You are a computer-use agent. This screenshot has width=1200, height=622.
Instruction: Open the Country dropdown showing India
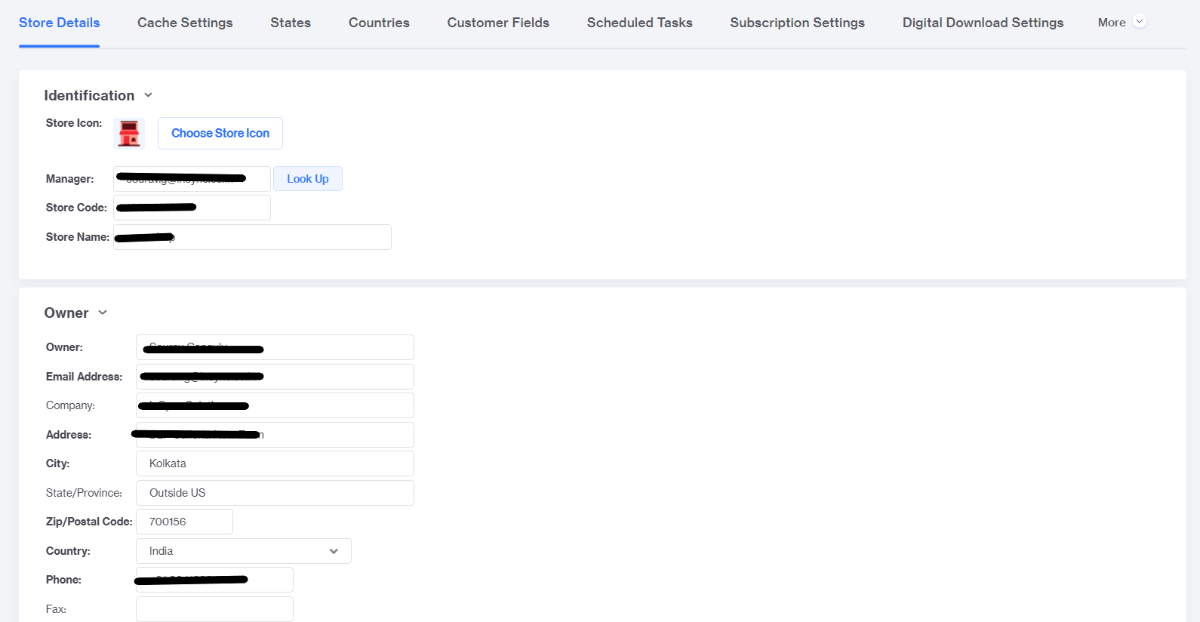(243, 551)
